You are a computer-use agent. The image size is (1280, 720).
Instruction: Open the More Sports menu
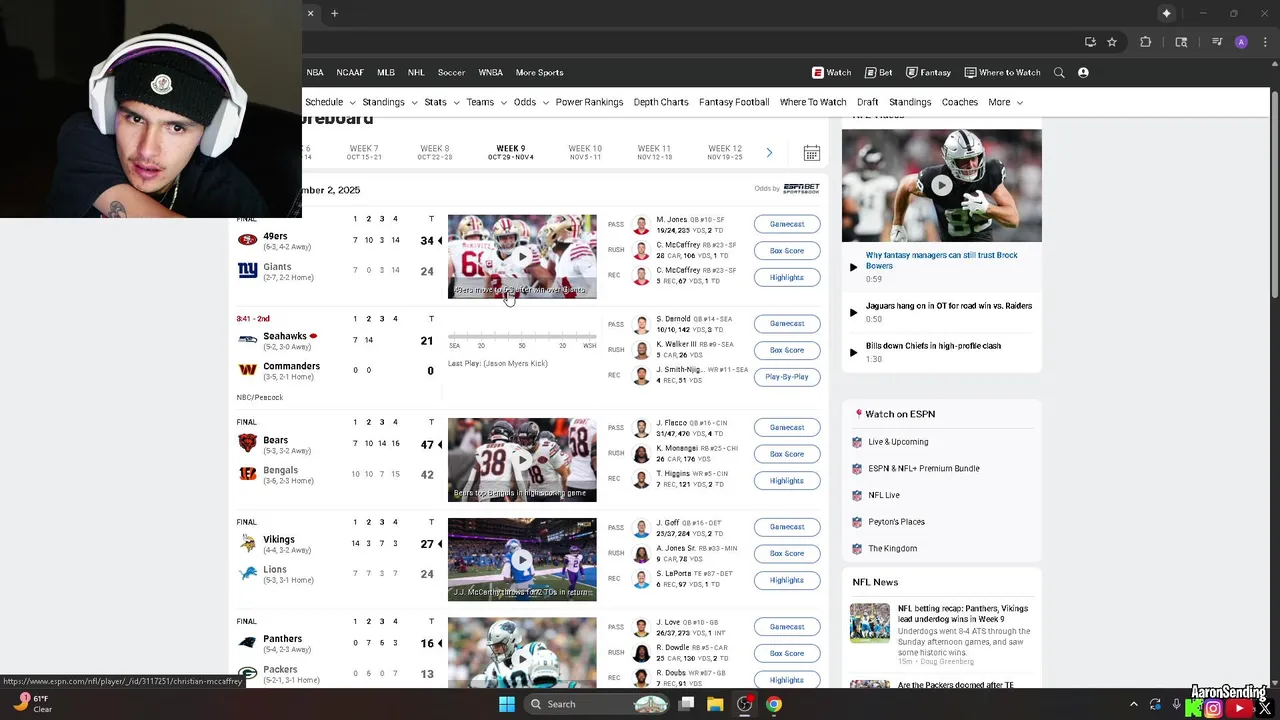[539, 72]
